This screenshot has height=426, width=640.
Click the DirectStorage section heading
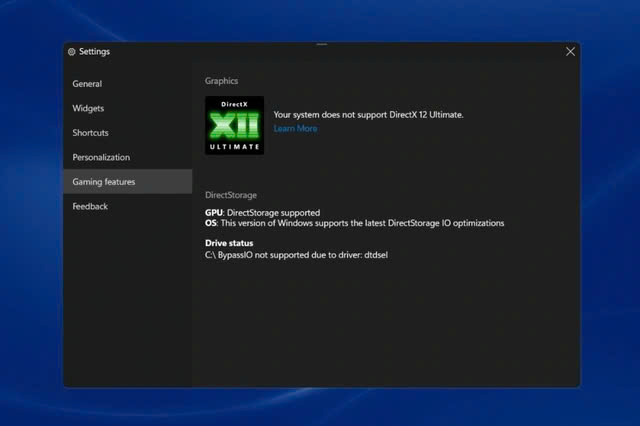230,195
